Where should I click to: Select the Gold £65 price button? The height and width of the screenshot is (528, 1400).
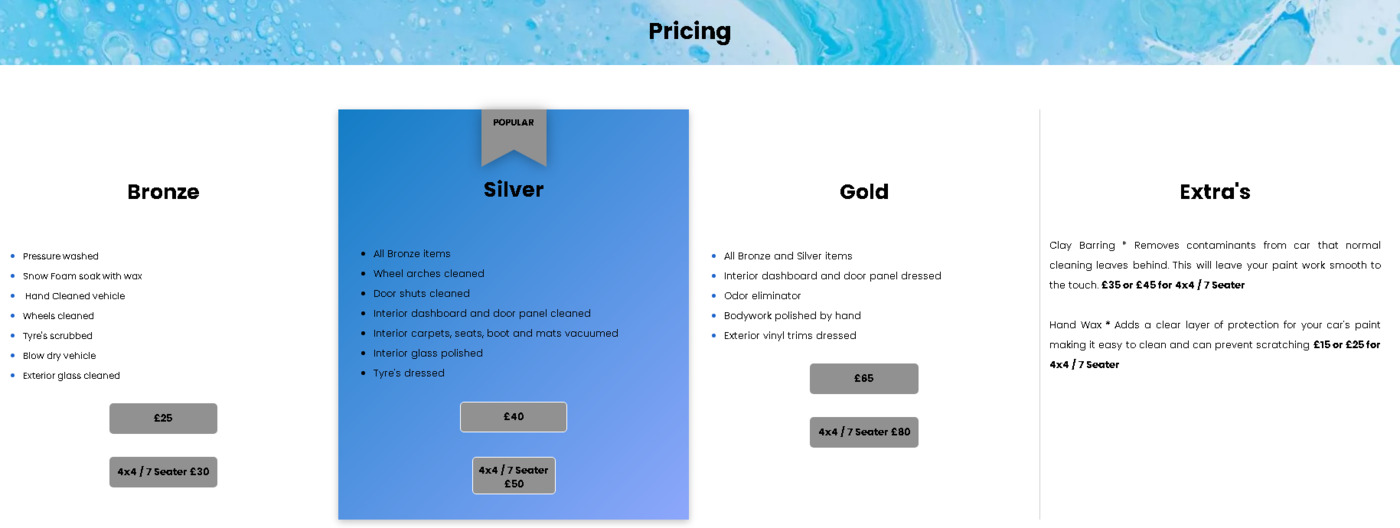pyautogui.click(x=864, y=378)
